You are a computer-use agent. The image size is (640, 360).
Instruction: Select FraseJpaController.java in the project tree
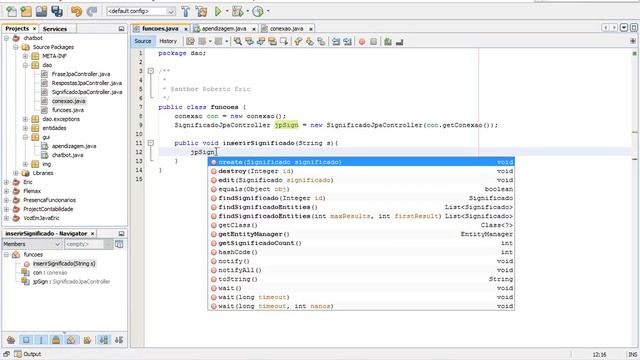[81, 74]
